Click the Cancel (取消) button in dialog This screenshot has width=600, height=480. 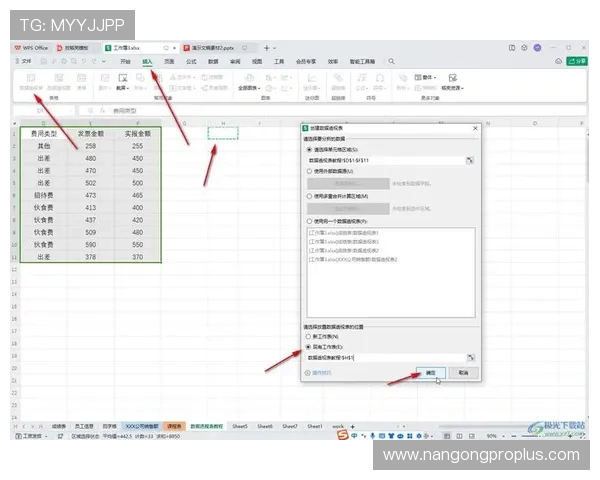[463, 373]
